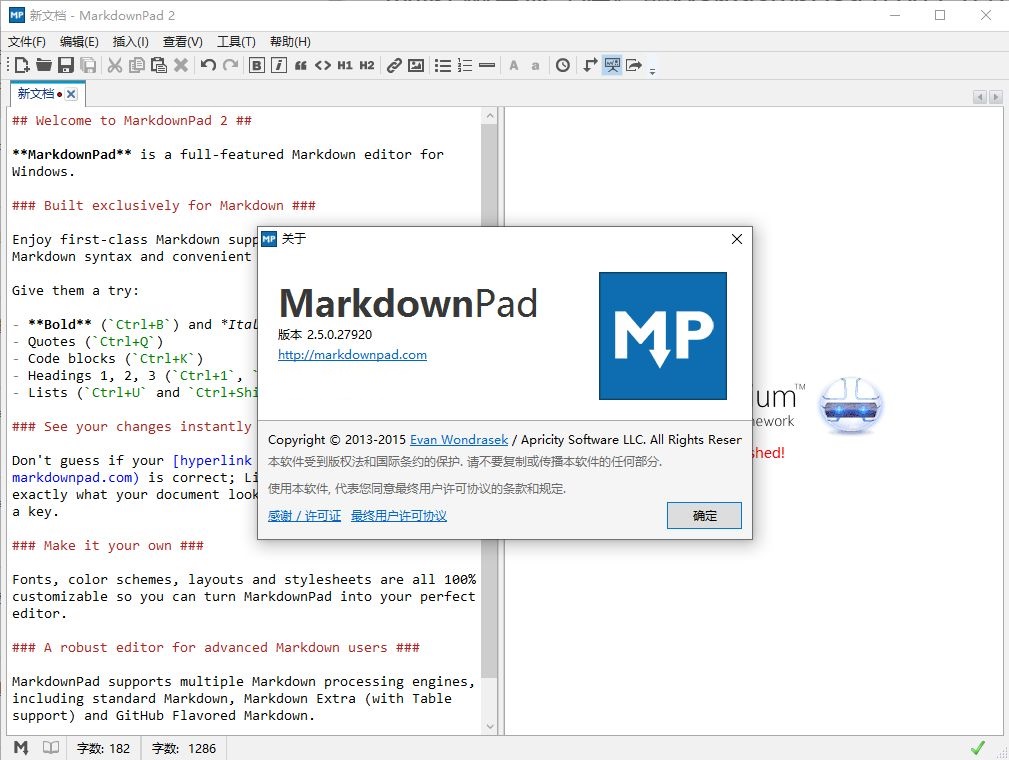Insert a hyperlink with the chain icon
Screen dimensions: 1009x760
coord(394,65)
